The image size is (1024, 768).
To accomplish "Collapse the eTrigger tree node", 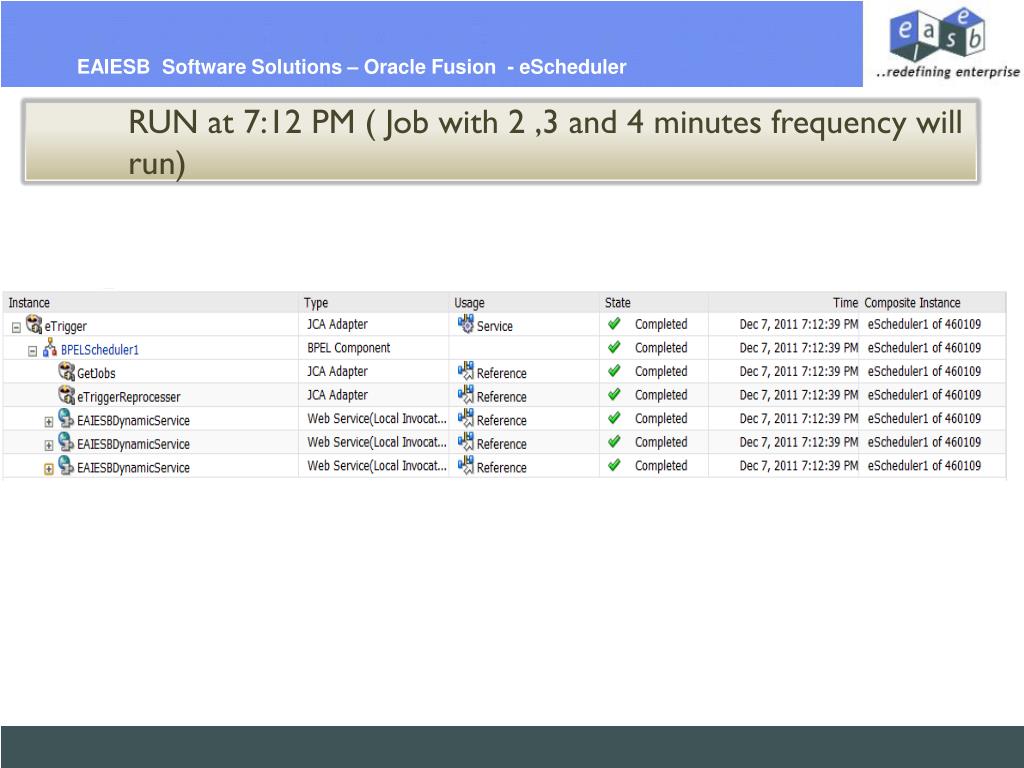I will click(x=16, y=328).
